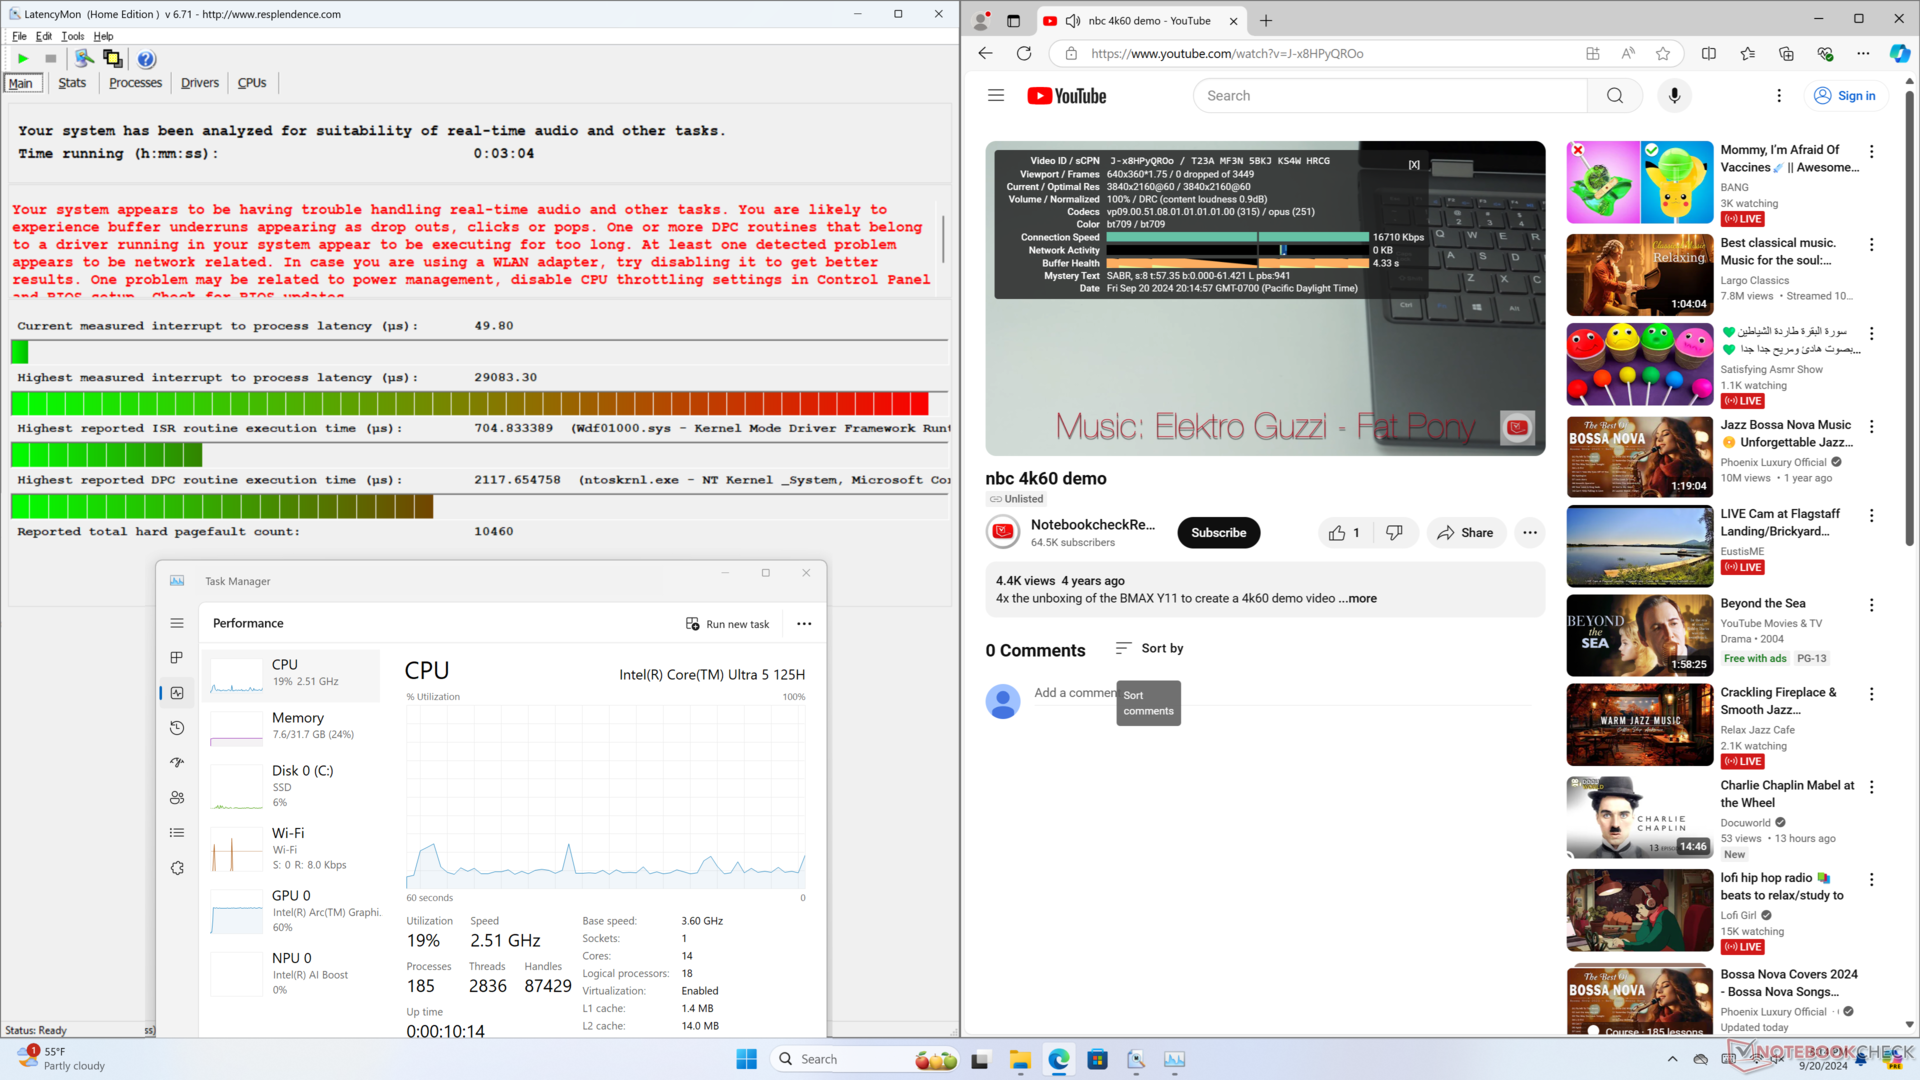Open Task Manager Startup apps icon
The height and width of the screenshot is (1080, 1920).
click(x=177, y=763)
